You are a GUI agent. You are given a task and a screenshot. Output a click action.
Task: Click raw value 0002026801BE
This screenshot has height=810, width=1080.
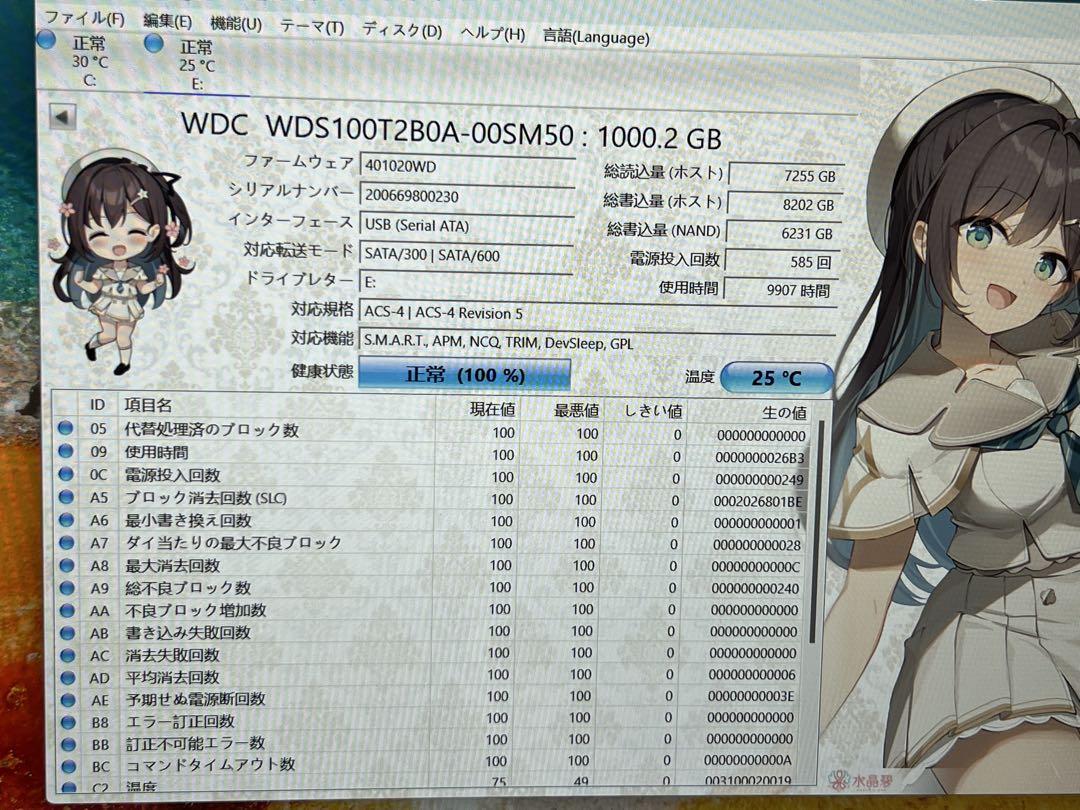click(758, 502)
